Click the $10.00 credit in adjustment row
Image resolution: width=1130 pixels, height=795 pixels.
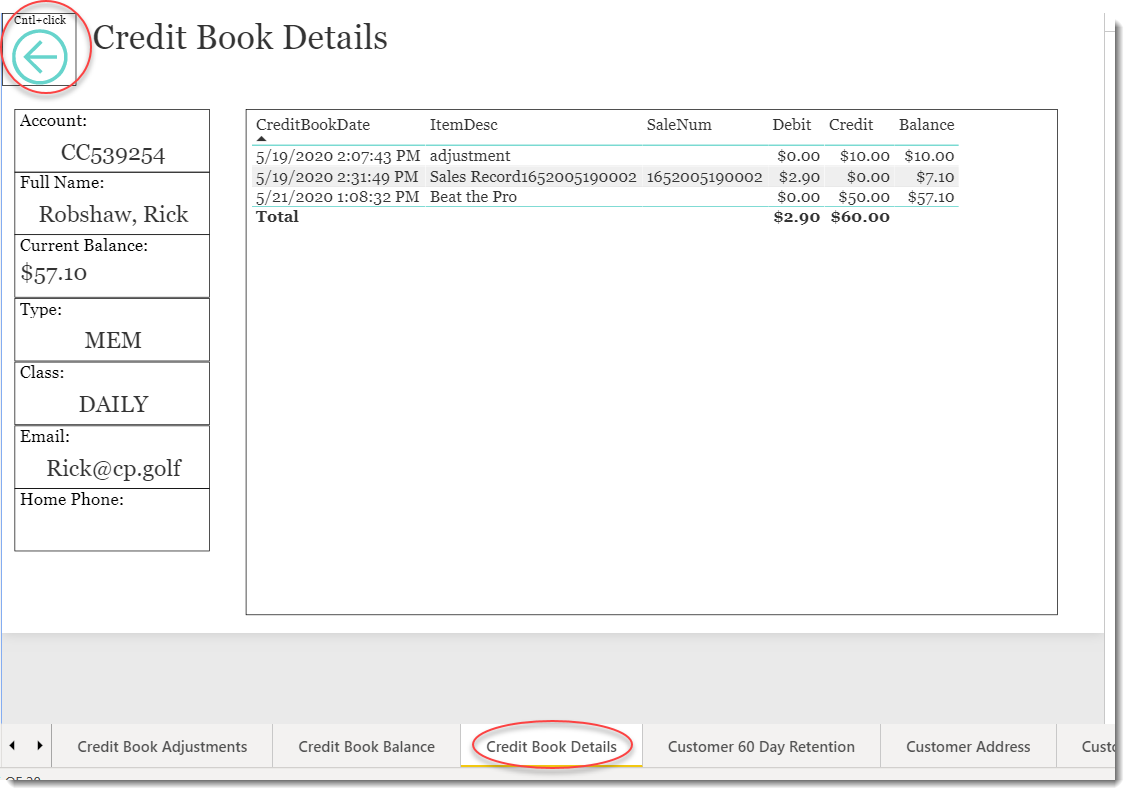pos(865,156)
